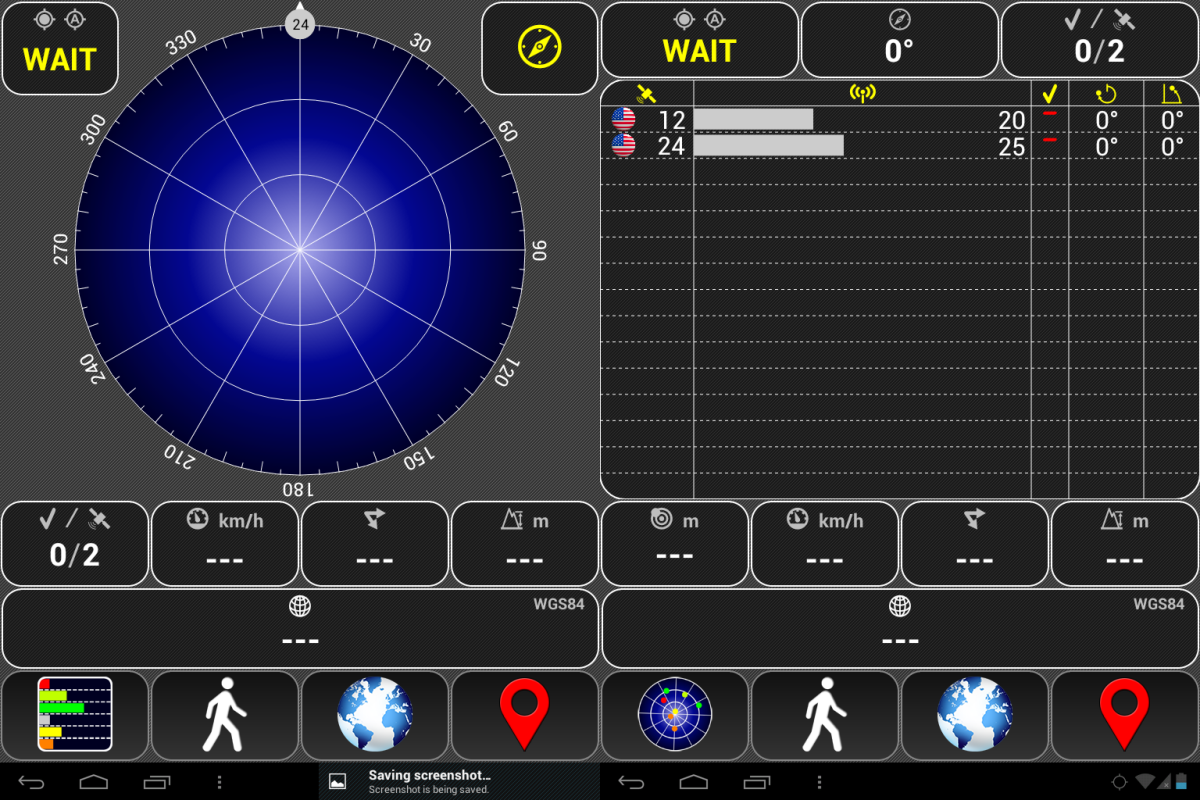Tap the walking figure beside the signal bars icon
The width and height of the screenshot is (1200, 800).
pyautogui.click(x=225, y=714)
